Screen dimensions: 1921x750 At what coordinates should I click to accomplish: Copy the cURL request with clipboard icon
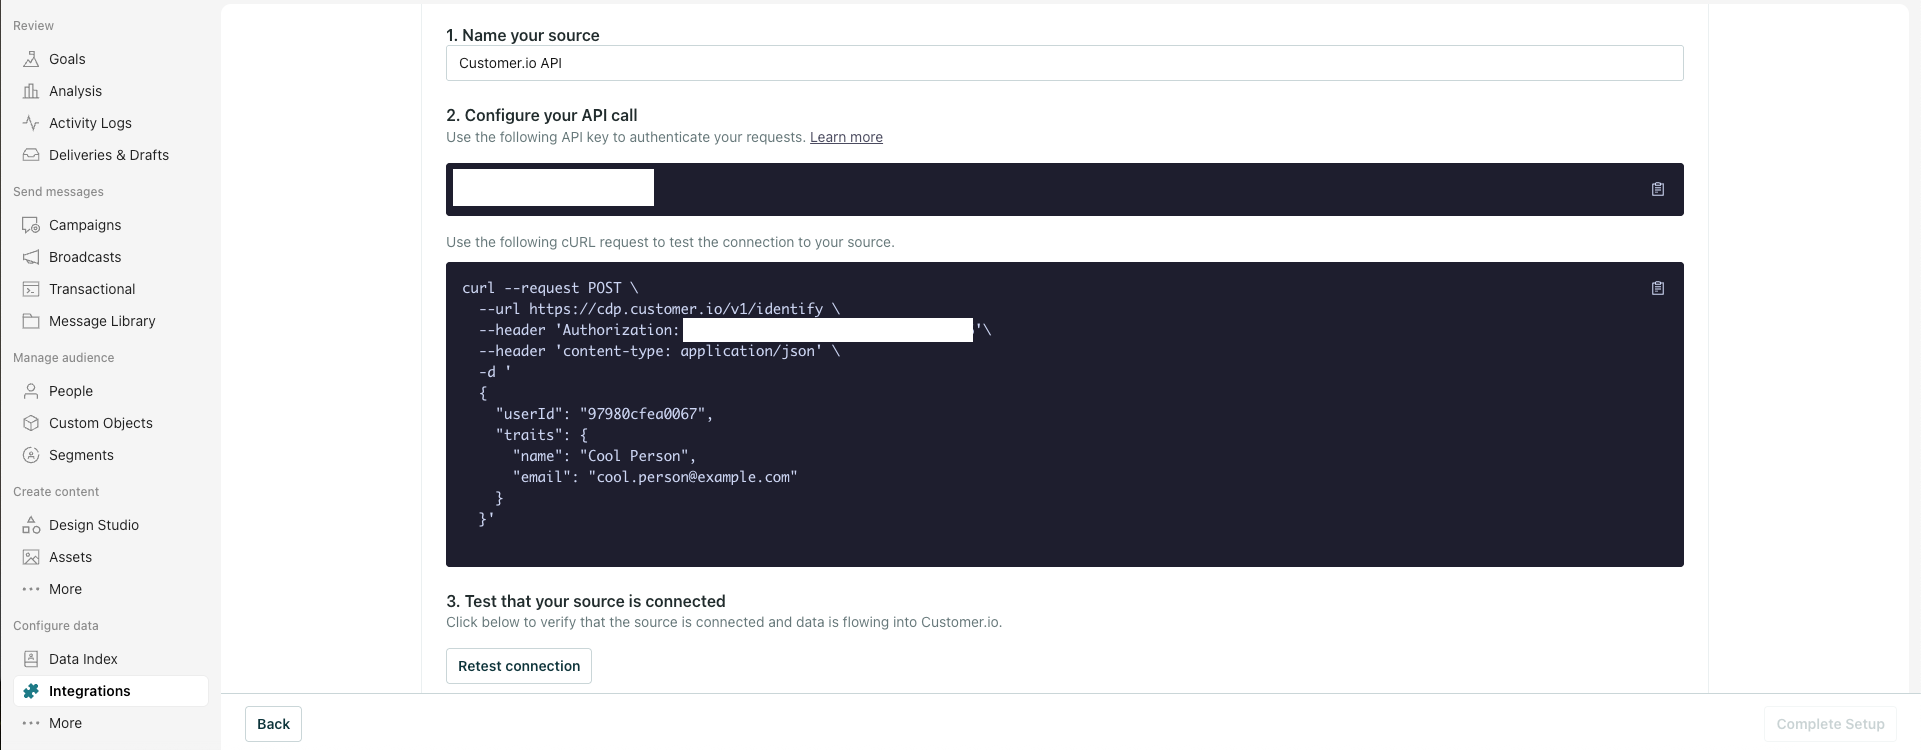pyautogui.click(x=1658, y=288)
